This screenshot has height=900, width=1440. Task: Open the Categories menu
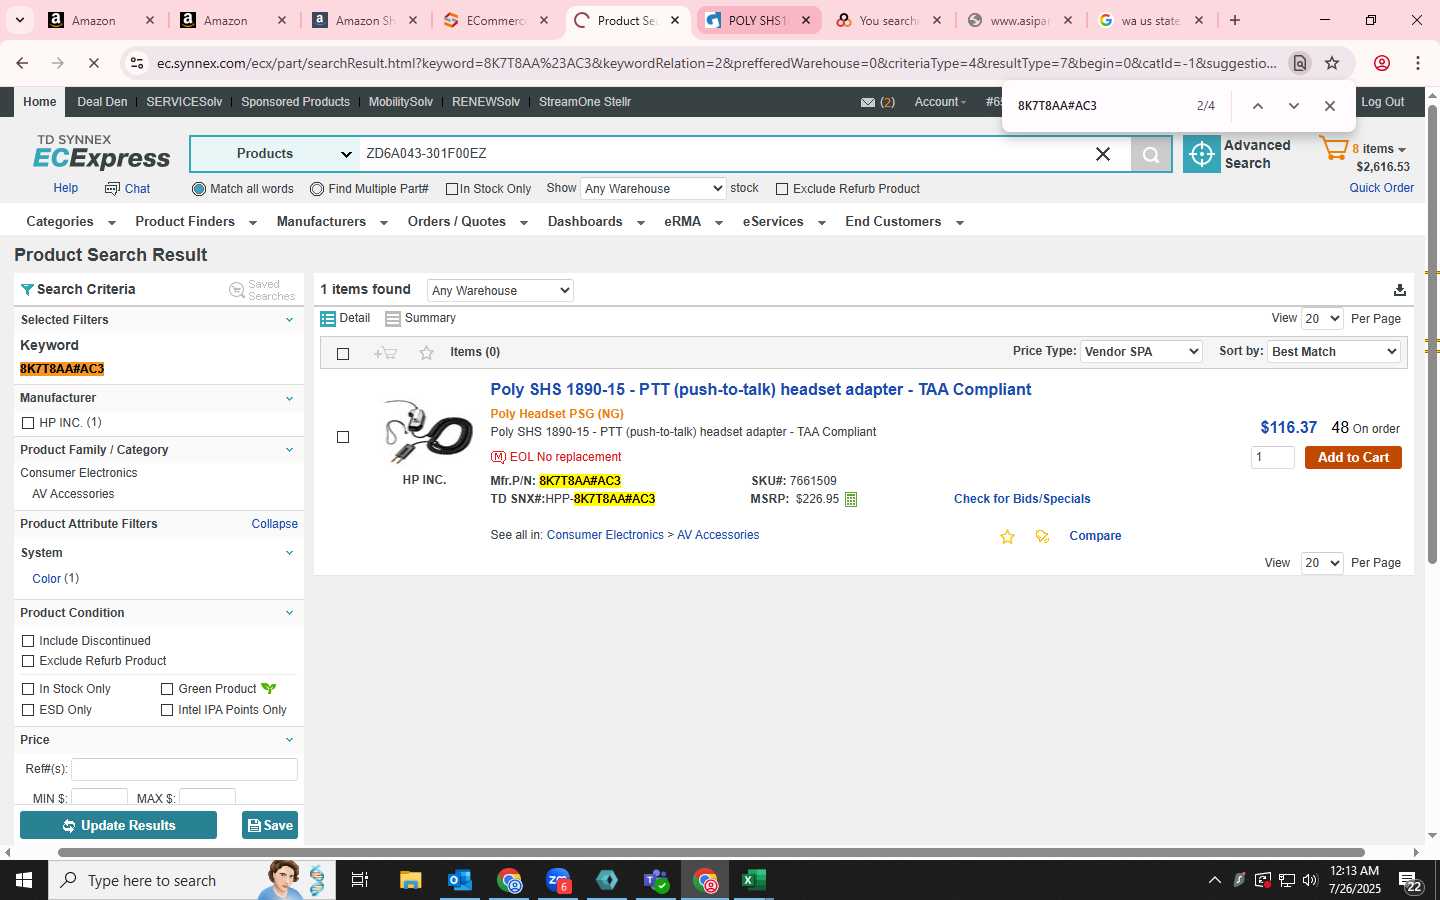[x=70, y=222]
